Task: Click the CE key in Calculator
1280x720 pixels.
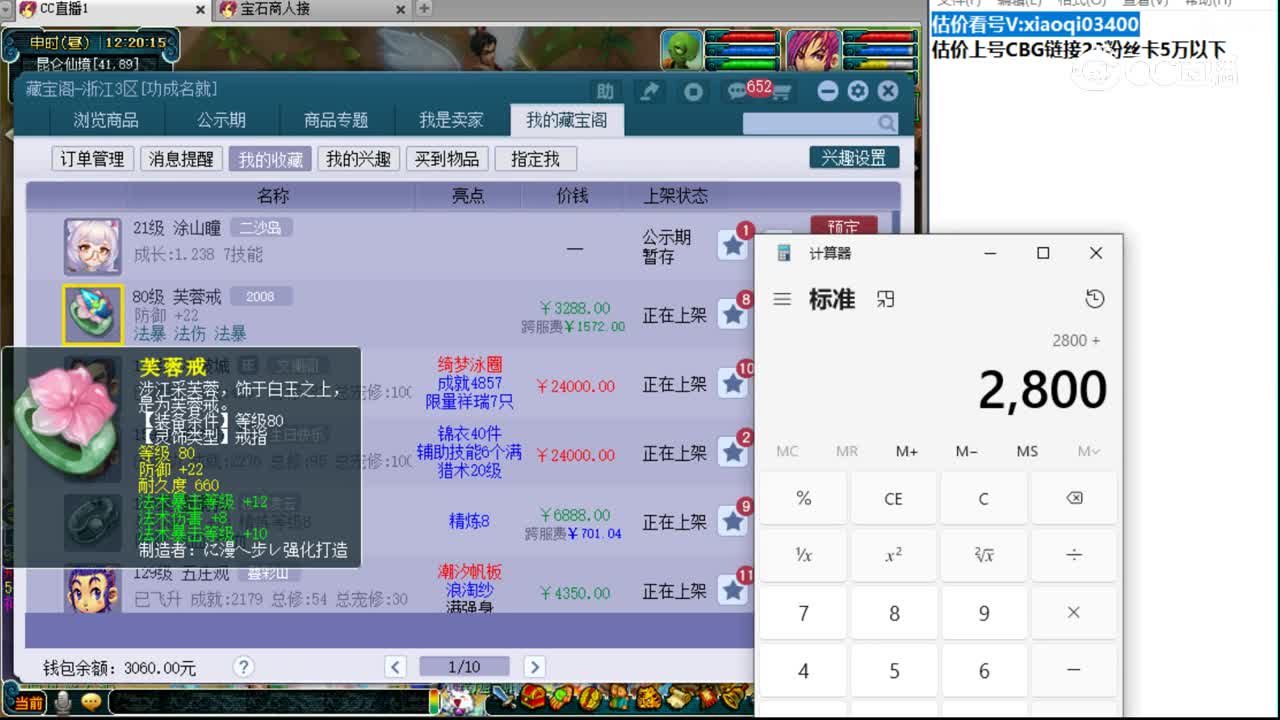Action: pyautogui.click(x=893, y=498)
